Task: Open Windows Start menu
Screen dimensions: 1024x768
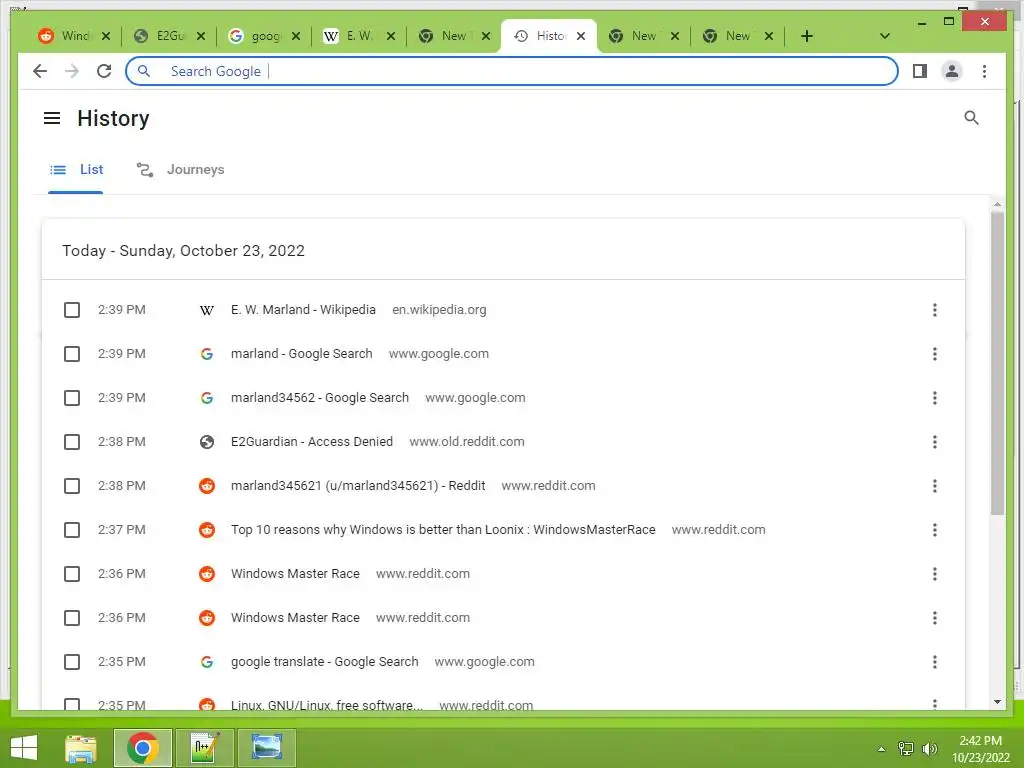Action: click(x=24, y=748)
